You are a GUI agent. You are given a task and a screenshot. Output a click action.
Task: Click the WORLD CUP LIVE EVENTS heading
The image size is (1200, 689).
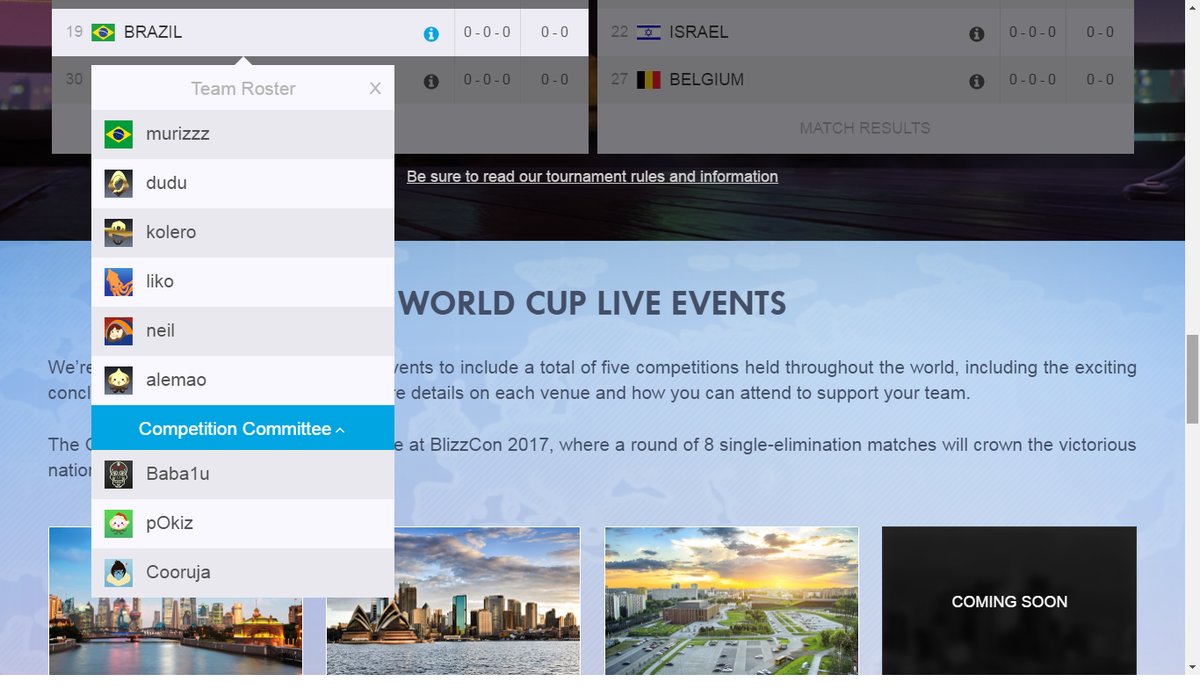[x=592, y=303]
